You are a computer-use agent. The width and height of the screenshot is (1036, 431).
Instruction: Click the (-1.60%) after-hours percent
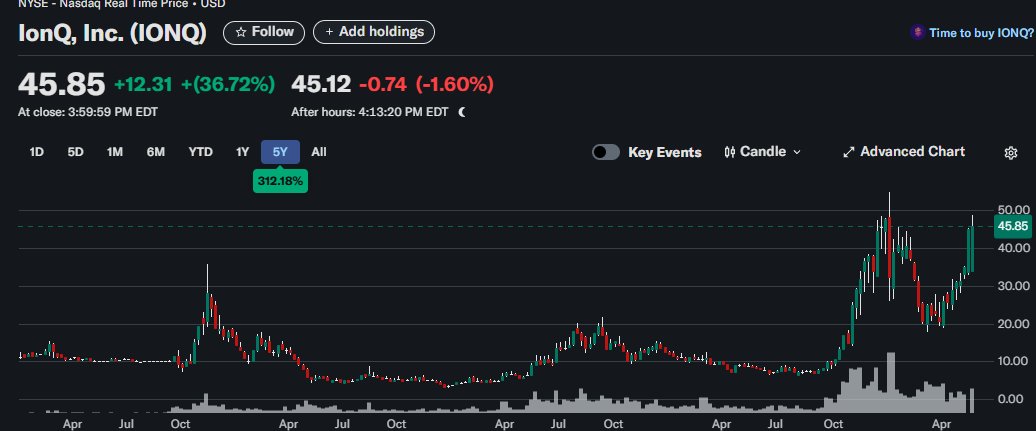point(455,85)
